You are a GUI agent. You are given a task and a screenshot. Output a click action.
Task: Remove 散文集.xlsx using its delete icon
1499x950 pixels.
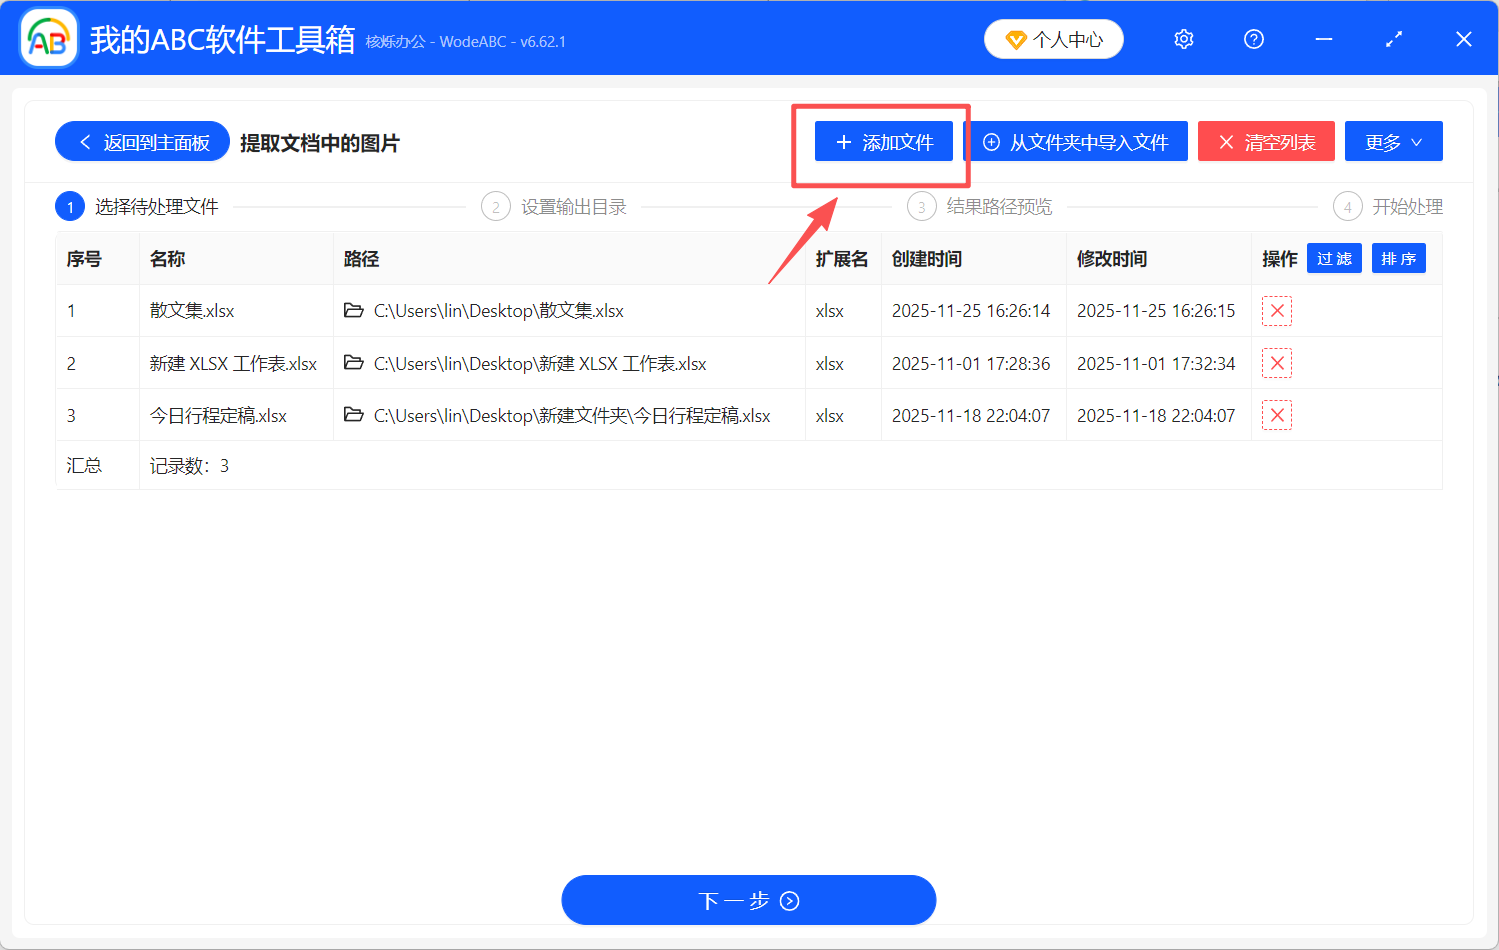pyautogui.click(x=1277, y=311)
